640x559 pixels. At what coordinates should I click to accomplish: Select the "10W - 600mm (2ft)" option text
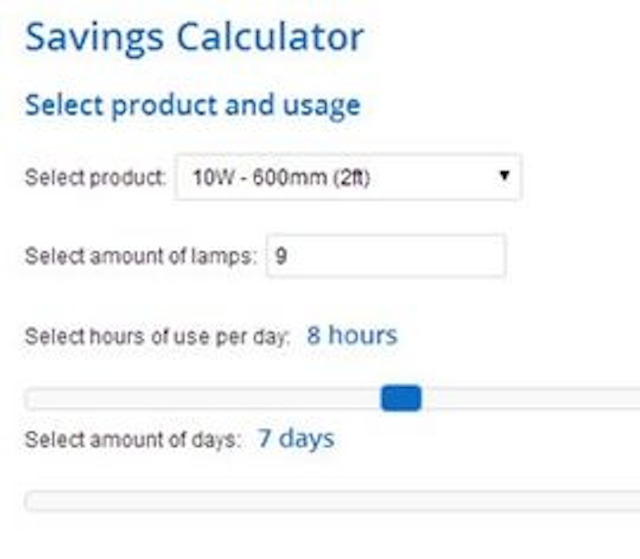click(x=281, y=178)
